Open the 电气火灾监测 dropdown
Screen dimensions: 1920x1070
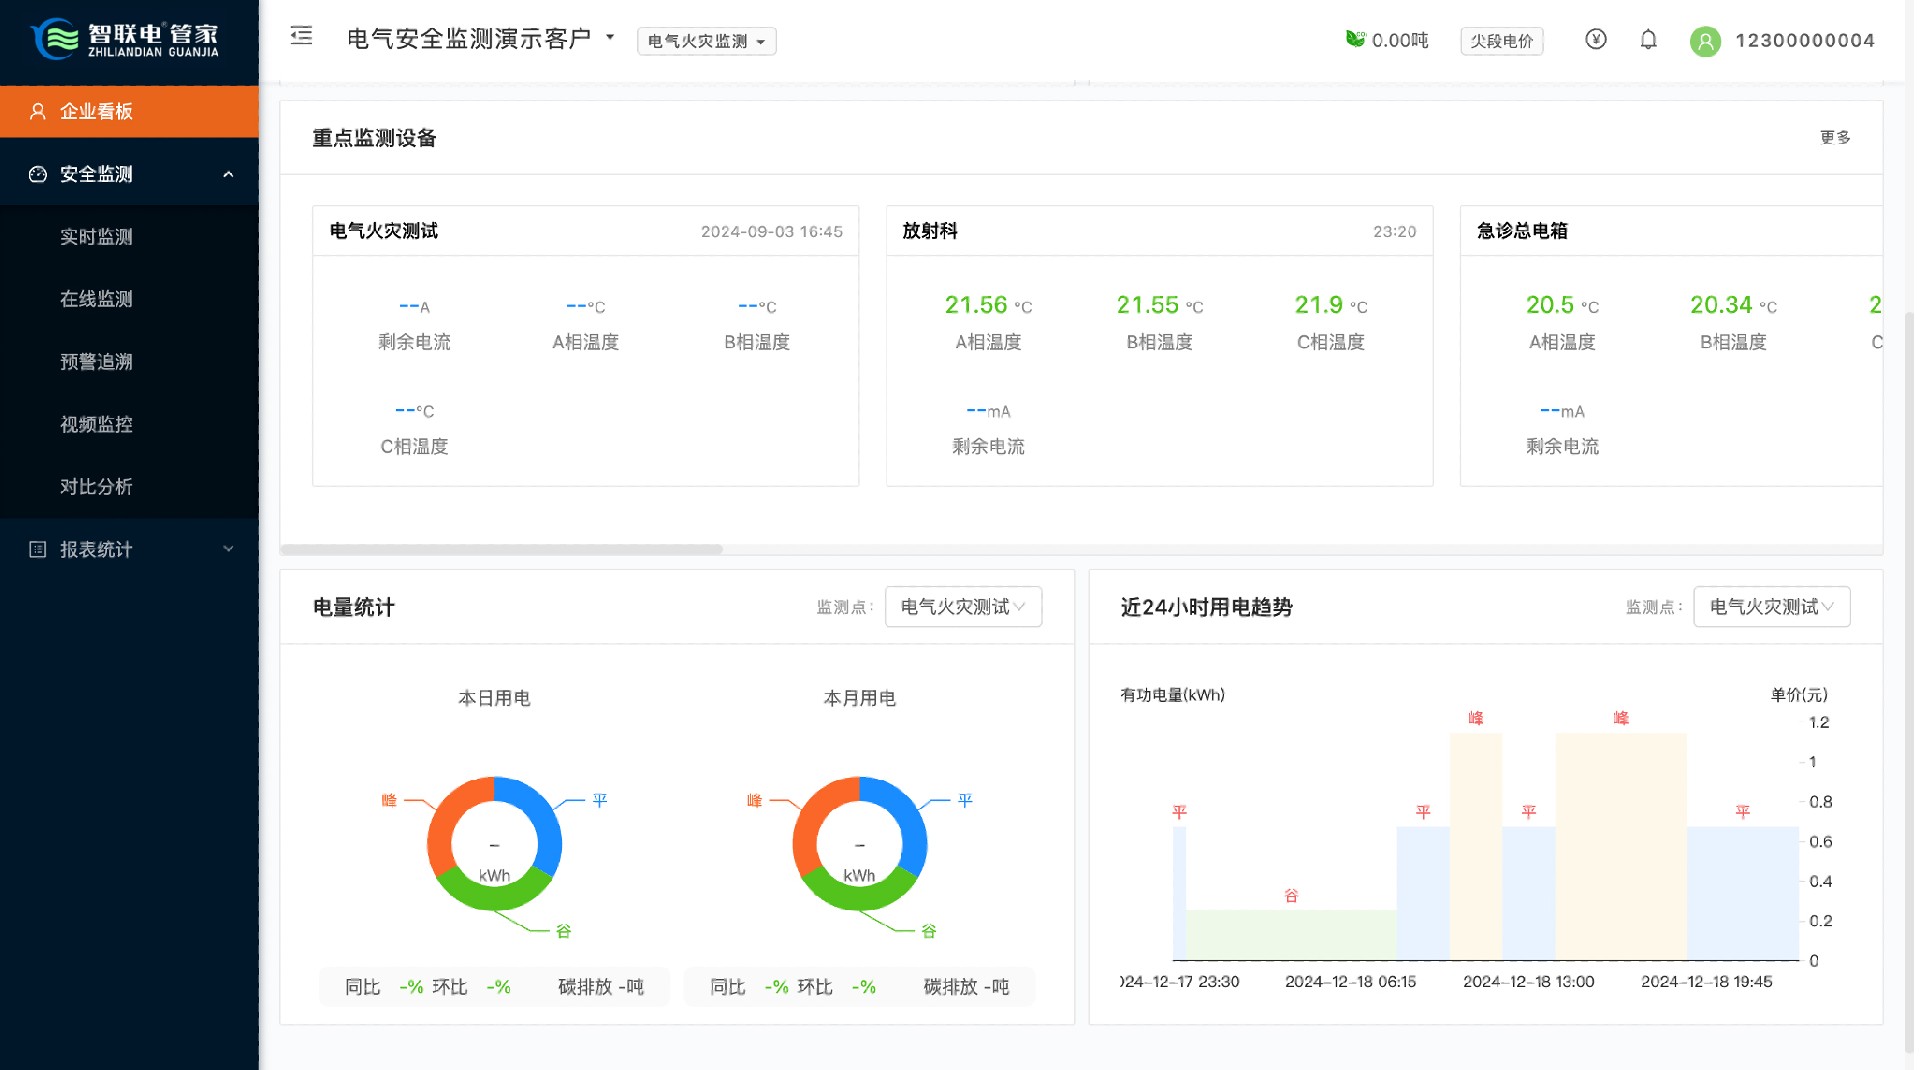pyautogui.click(x=706, y=41)
